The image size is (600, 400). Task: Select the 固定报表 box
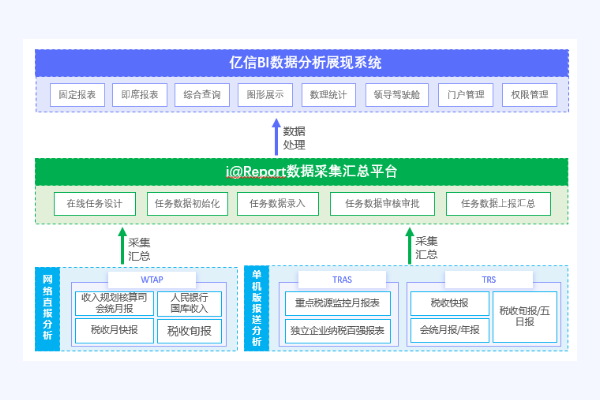(x=78, y=95)
